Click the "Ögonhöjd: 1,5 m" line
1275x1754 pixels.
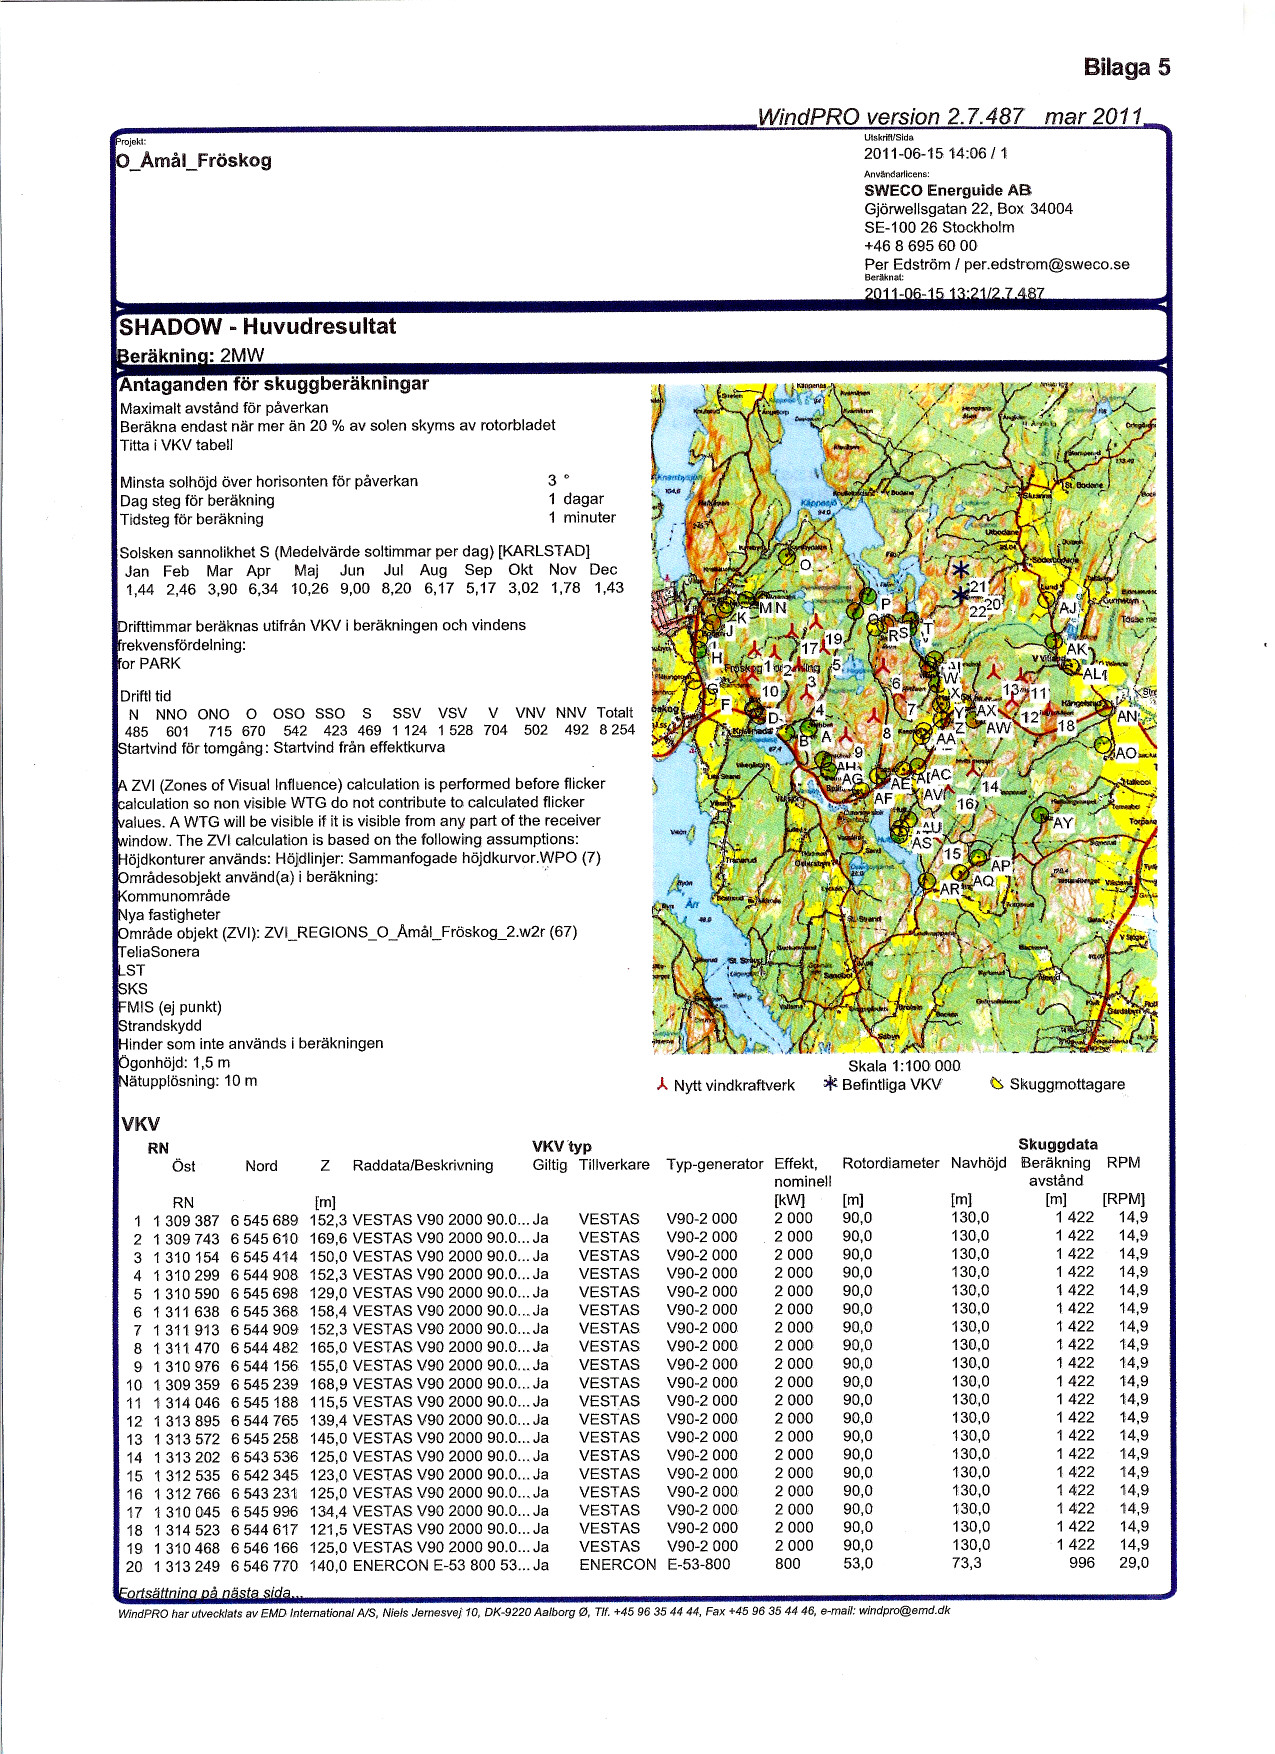point(174,1062)
